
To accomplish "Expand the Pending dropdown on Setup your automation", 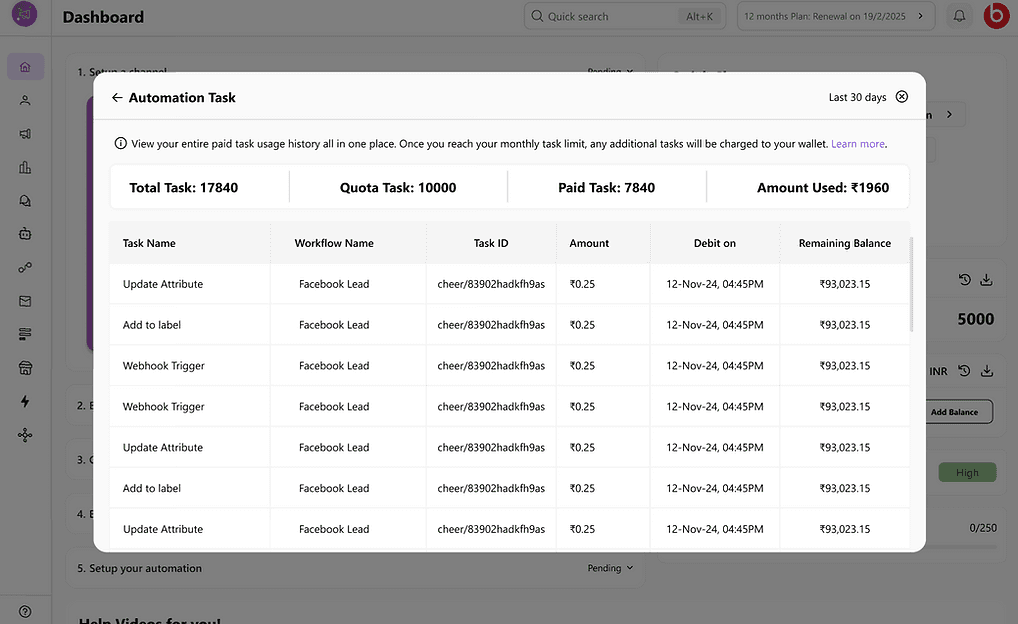I will 610,568.
